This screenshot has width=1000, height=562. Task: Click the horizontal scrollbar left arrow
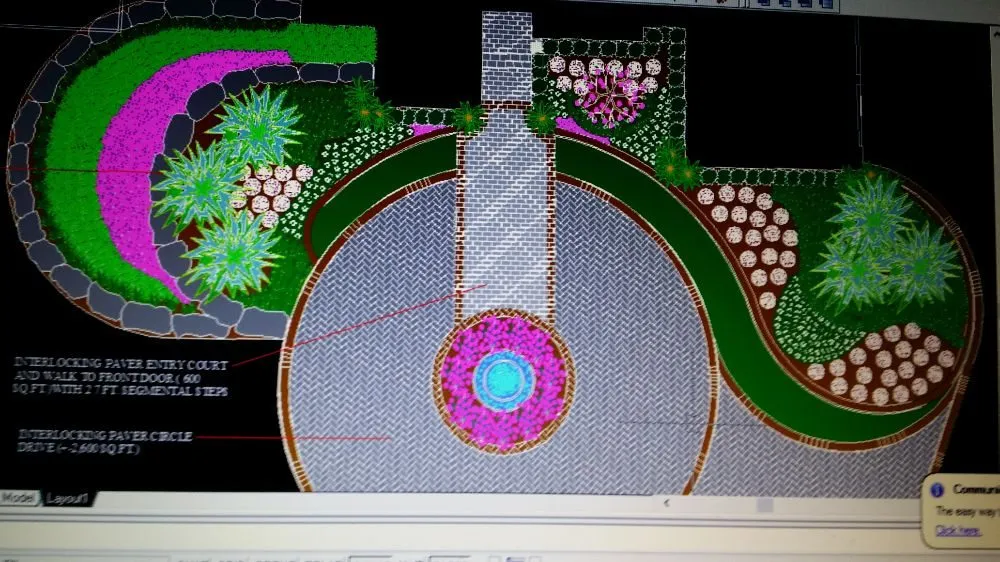[x=667, y=504]
